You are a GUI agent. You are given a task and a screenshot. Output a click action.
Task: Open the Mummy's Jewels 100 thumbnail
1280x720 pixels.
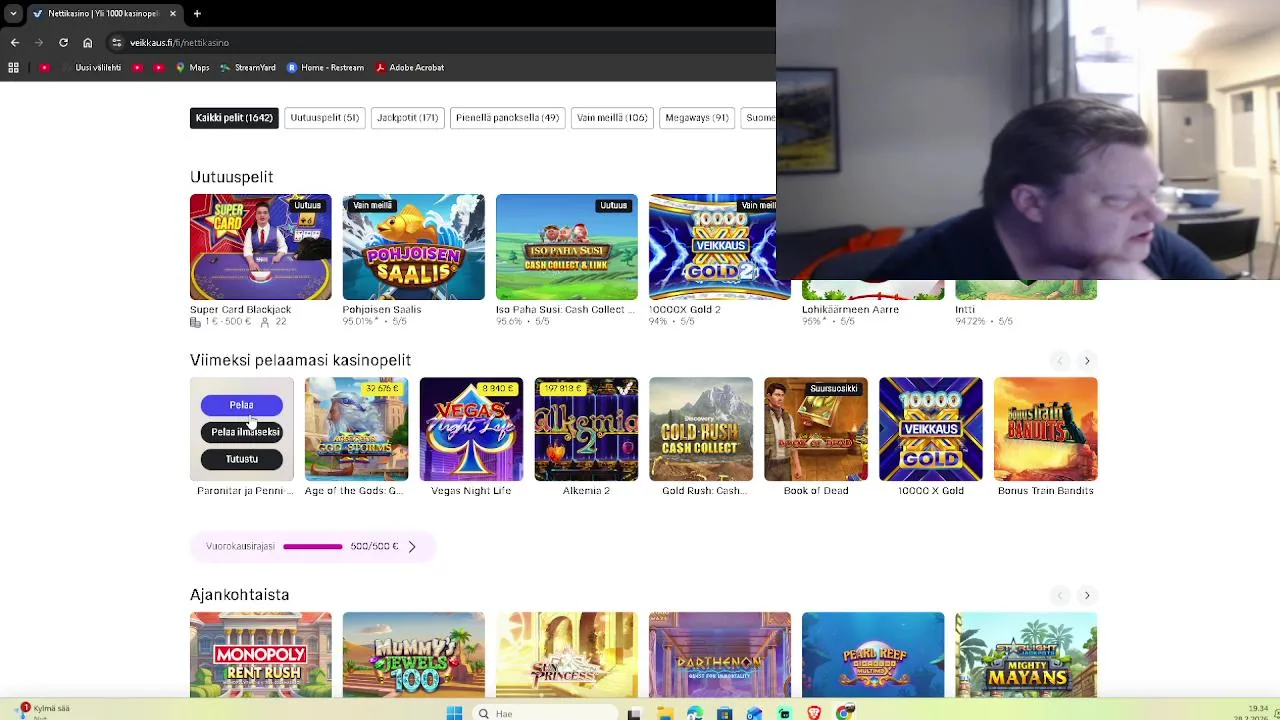pos(413,655)
